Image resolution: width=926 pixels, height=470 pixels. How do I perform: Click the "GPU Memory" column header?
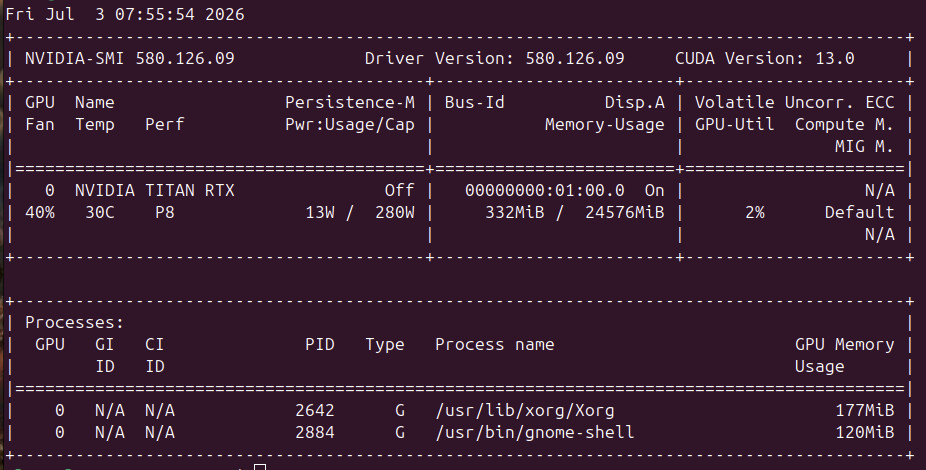click(845, 345)
